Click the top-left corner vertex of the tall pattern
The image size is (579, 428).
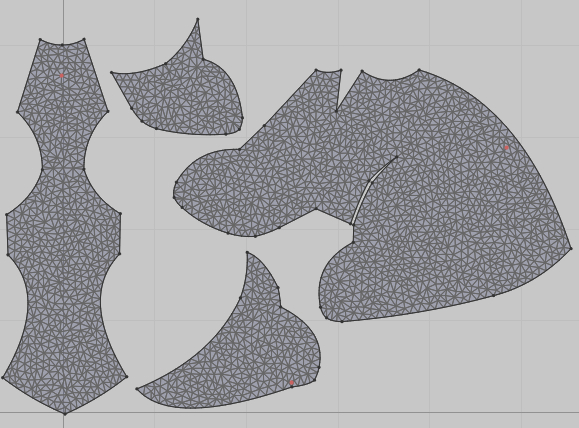click(40, 39)
